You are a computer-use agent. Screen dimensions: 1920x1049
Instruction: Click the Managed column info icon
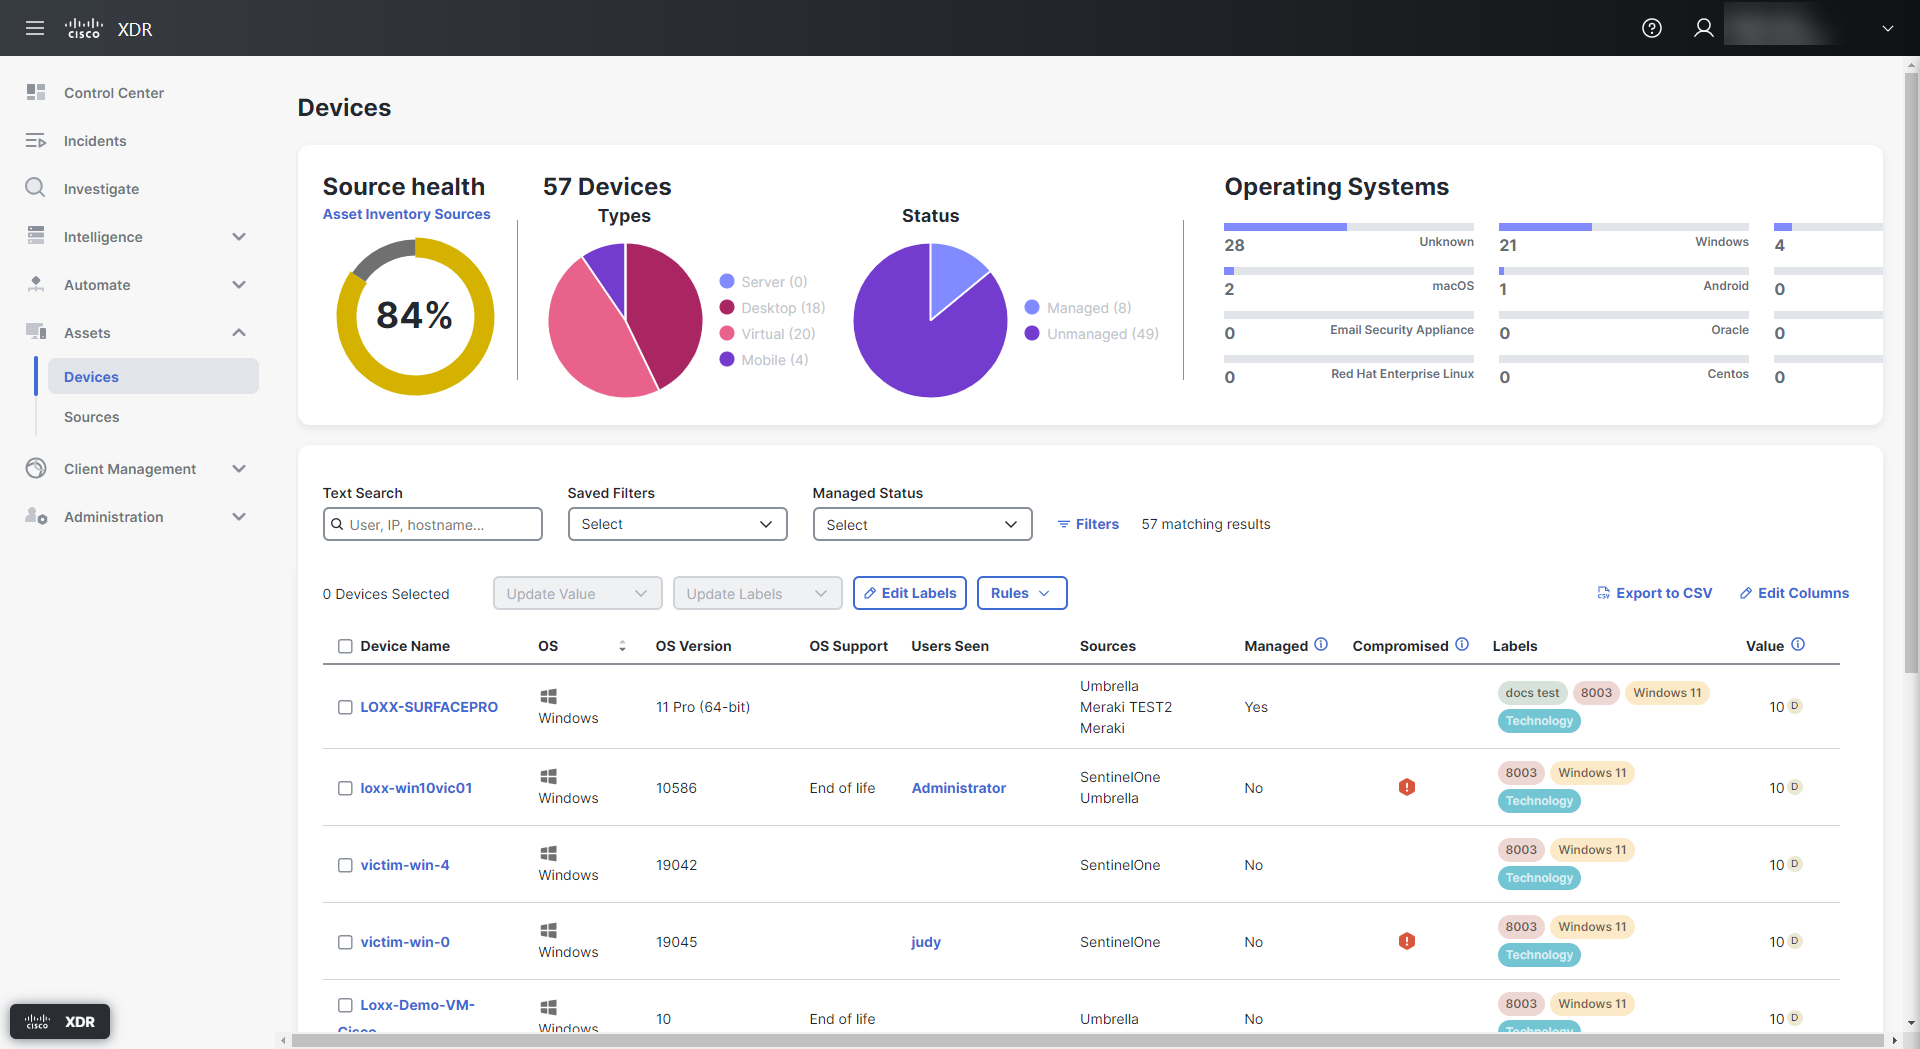click(x=1321, y=645)
